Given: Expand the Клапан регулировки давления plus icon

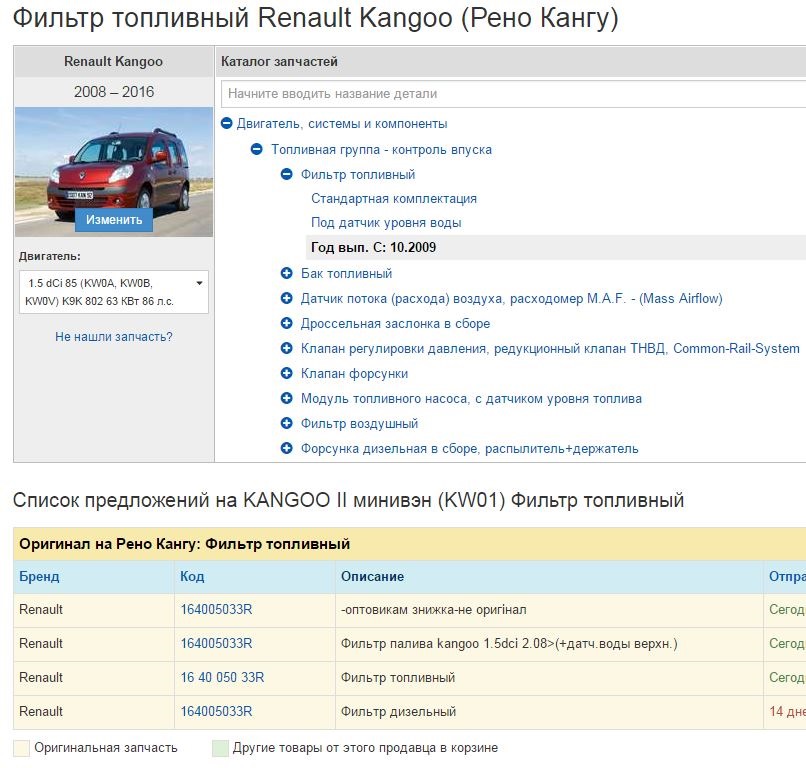Looking at the screenshot, I should pyautogui.click(x=286, y=348).
